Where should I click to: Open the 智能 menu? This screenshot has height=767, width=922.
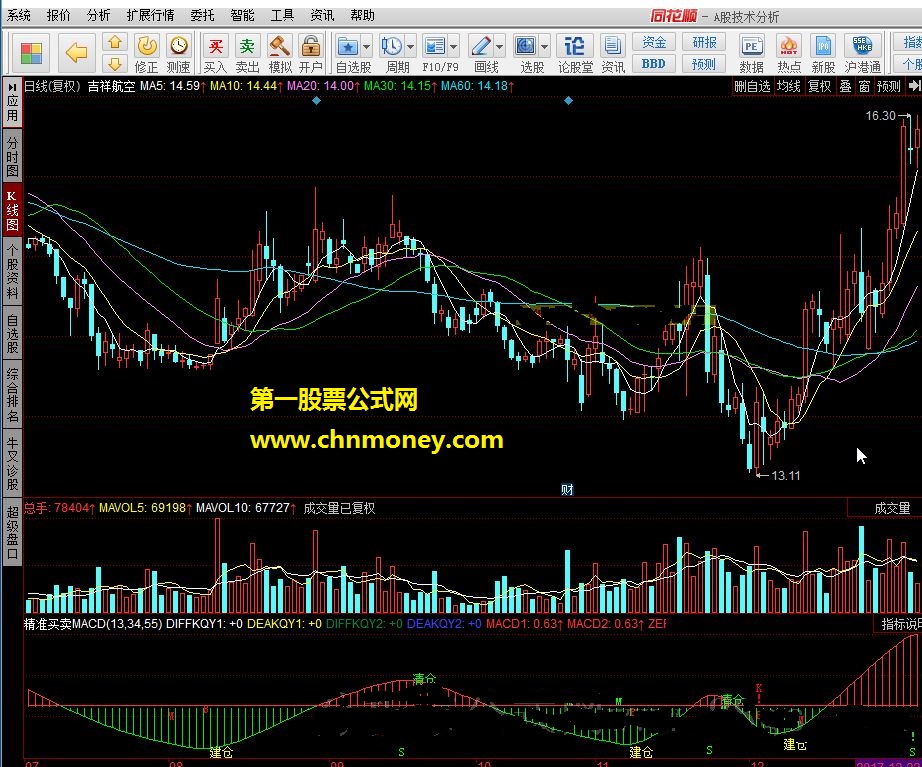click(x=242, y=15)
